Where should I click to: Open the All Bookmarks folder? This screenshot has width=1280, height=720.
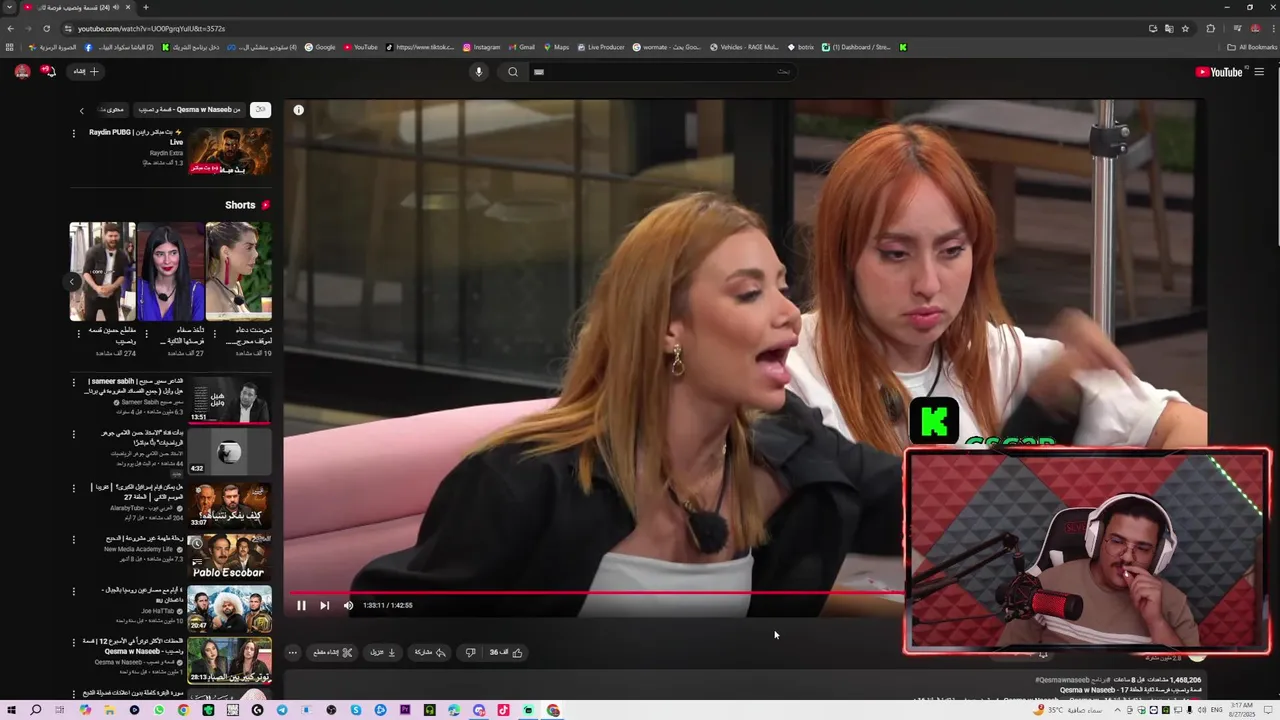1252,47
